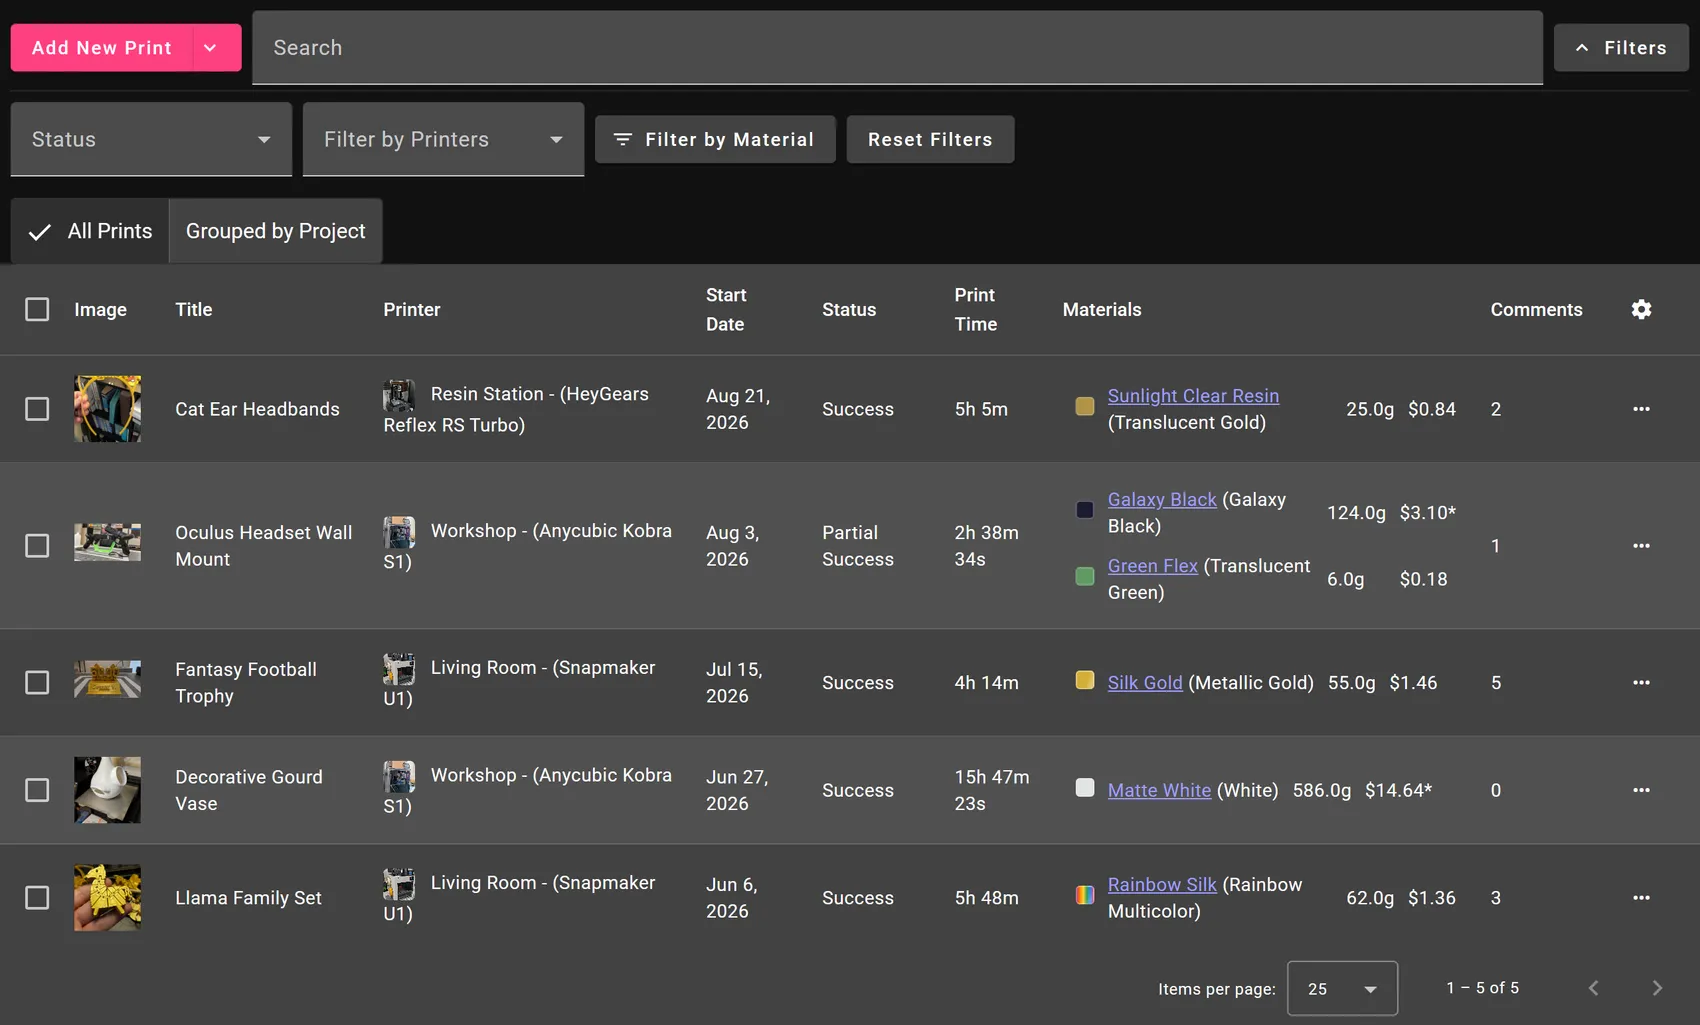Screen dimensions: 1700x1025
Task: Click Living Room printer icon in Llama row
Action: pyautogui.click(x=399, y=884)
